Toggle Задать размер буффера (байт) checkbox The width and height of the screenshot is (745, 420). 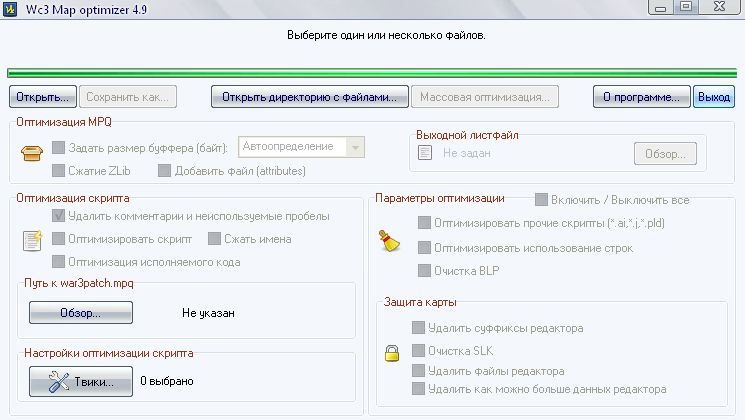coord(58,147)
